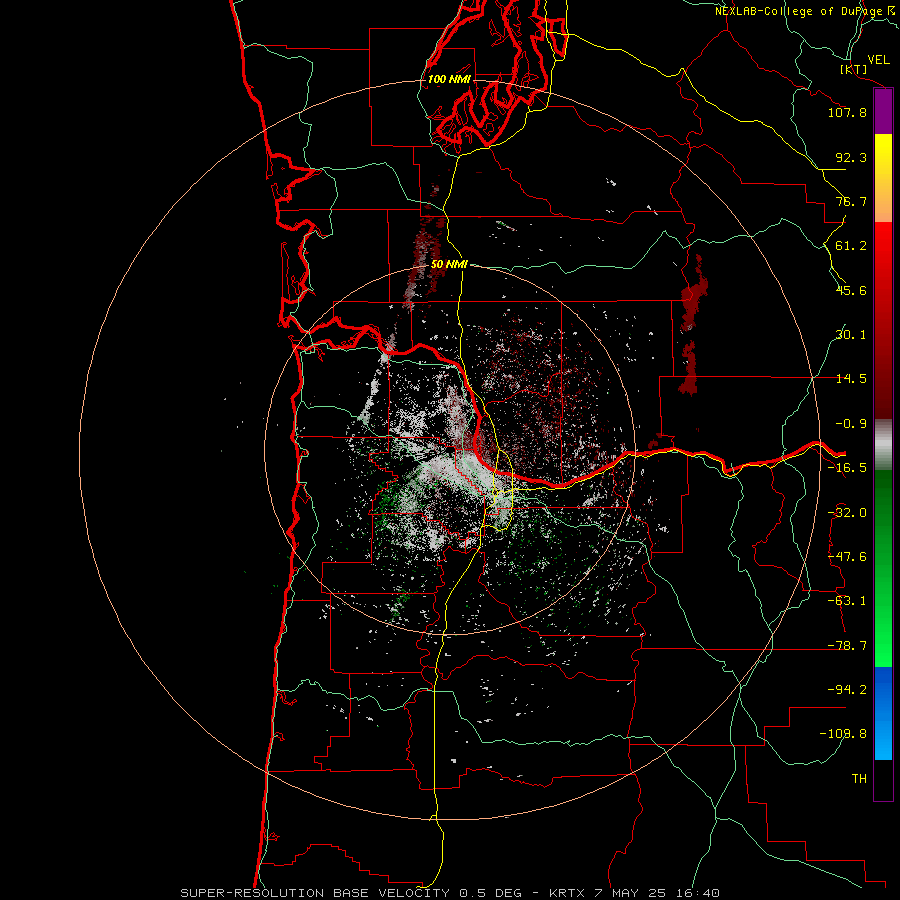
Task: Click the TH threshold label
Action: (x=859, y=778)
